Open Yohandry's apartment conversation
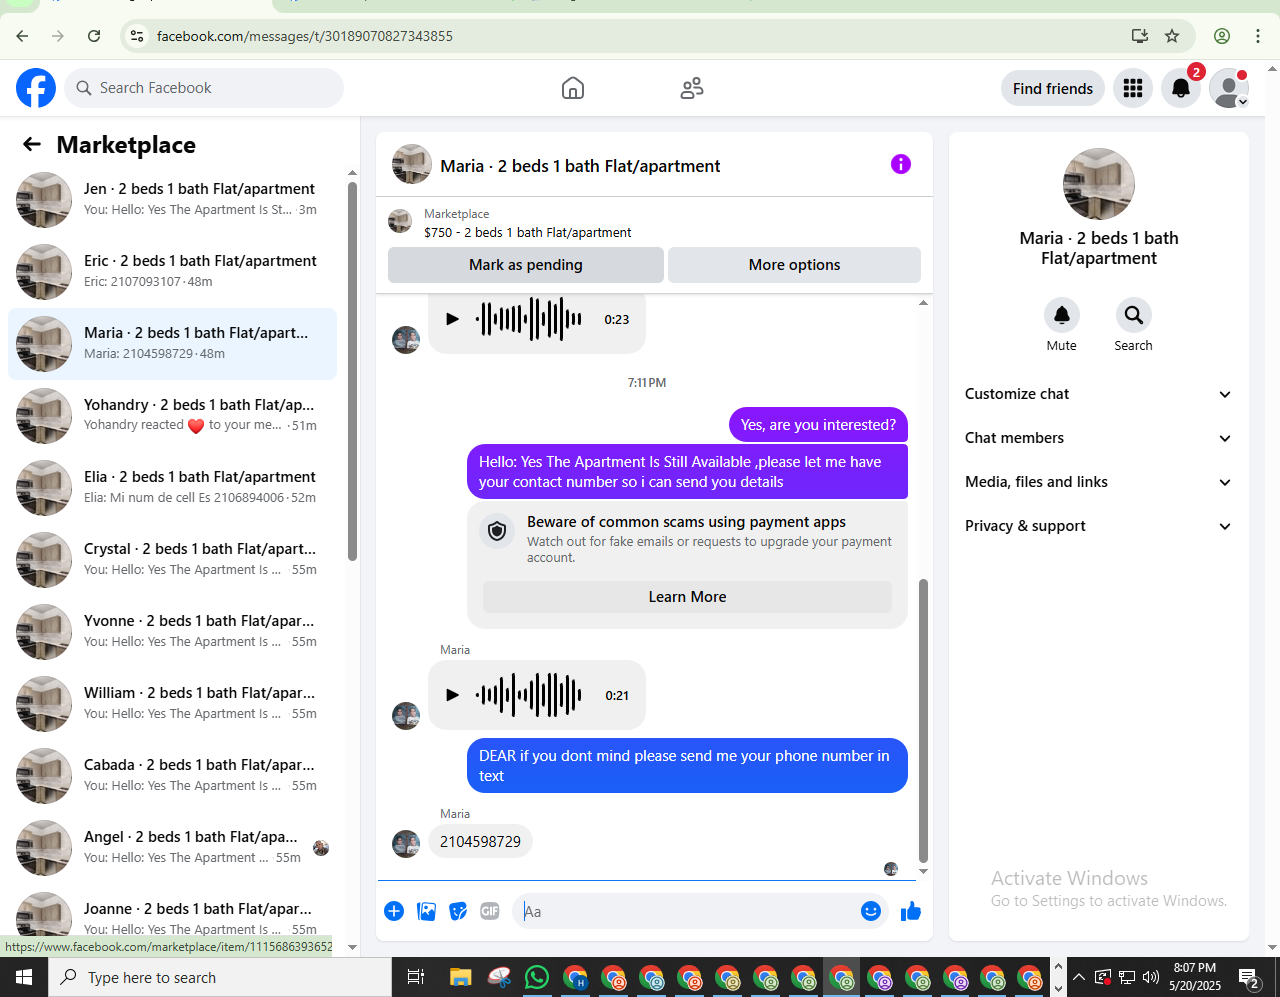Viewport: 1280px width, 997px height. 172,415
